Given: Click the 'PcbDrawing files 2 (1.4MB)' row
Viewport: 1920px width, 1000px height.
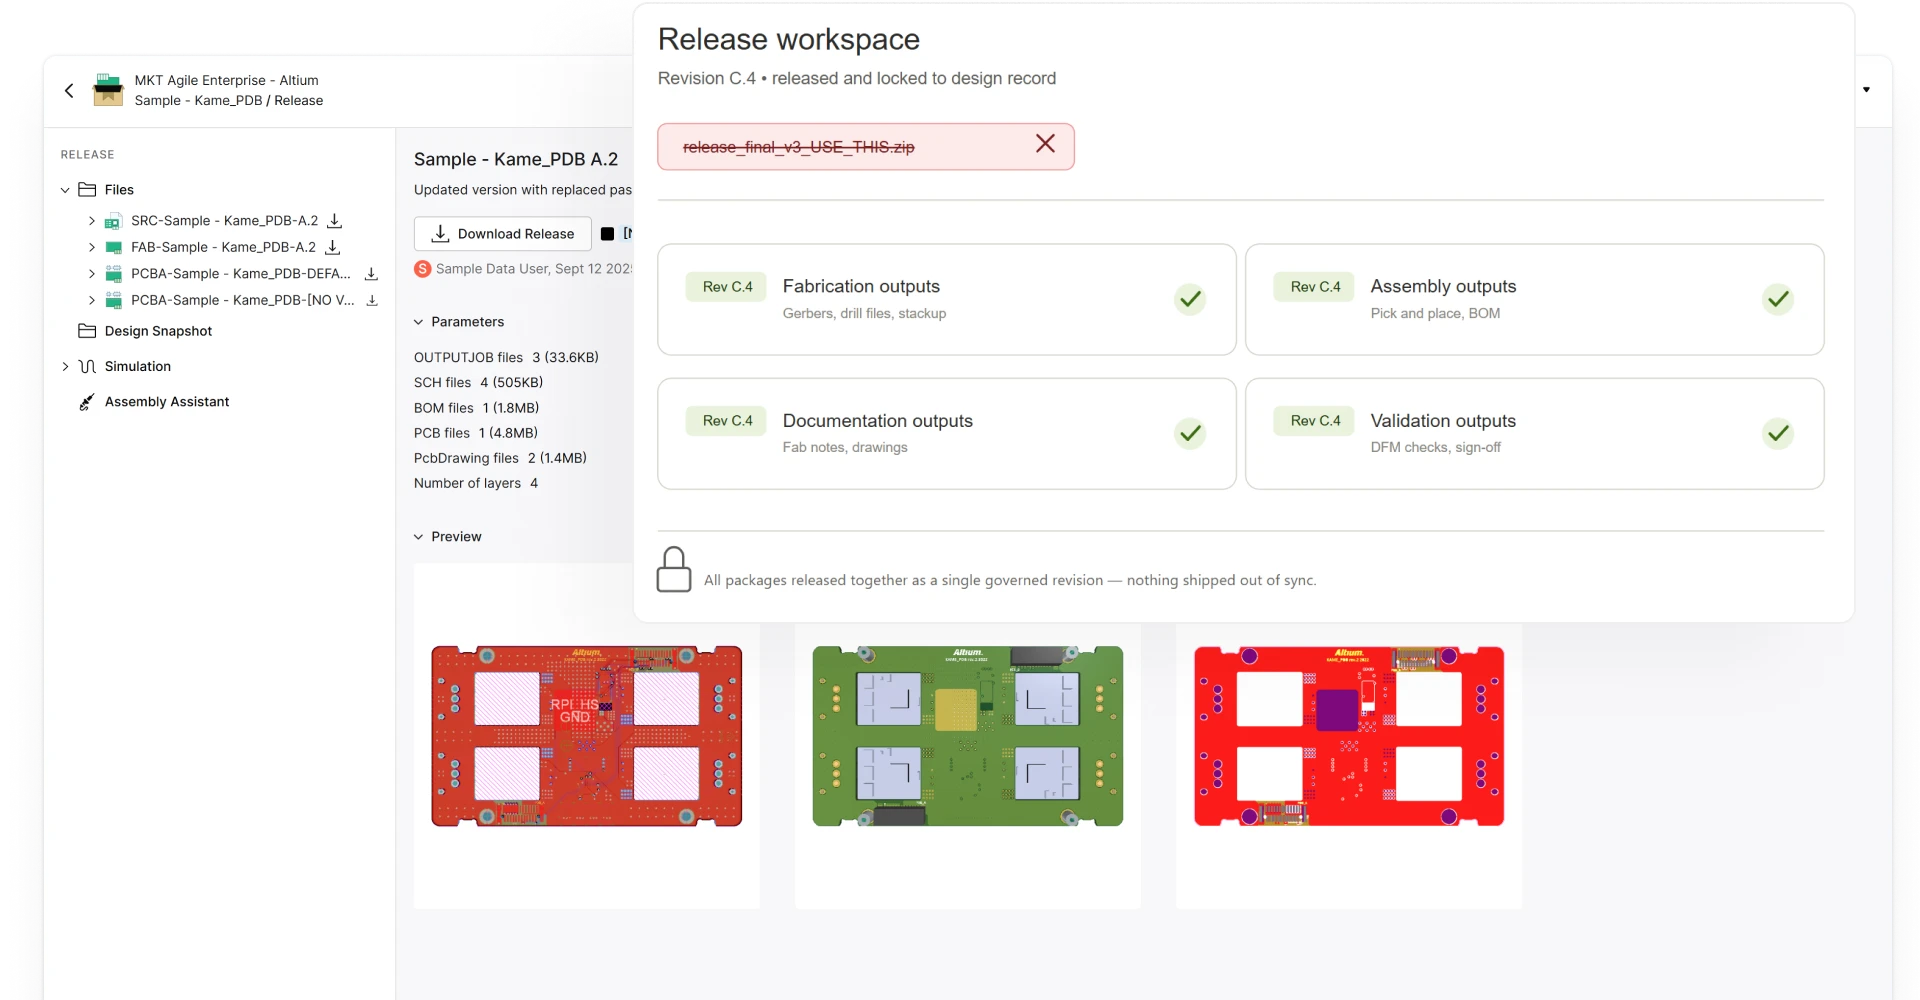Looking at the screenshot, I should (x=500, y=458).
